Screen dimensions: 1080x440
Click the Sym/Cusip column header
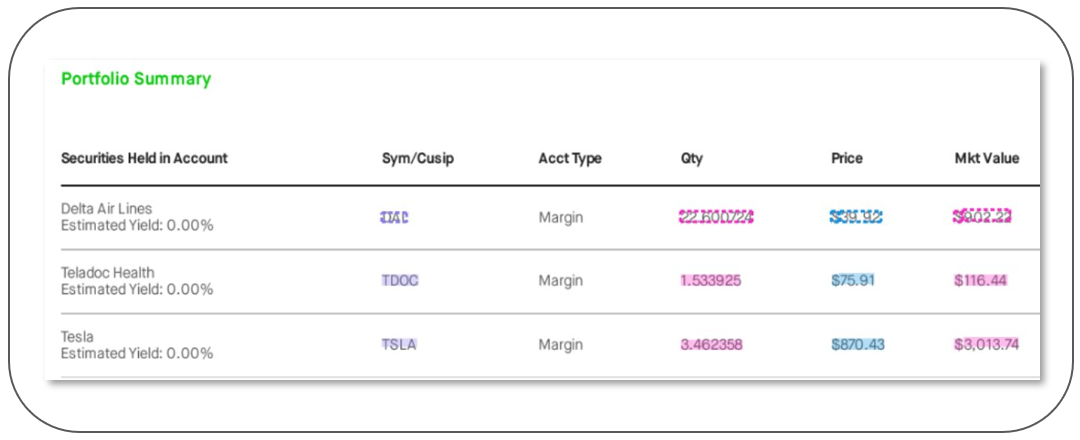coord(418,158)
